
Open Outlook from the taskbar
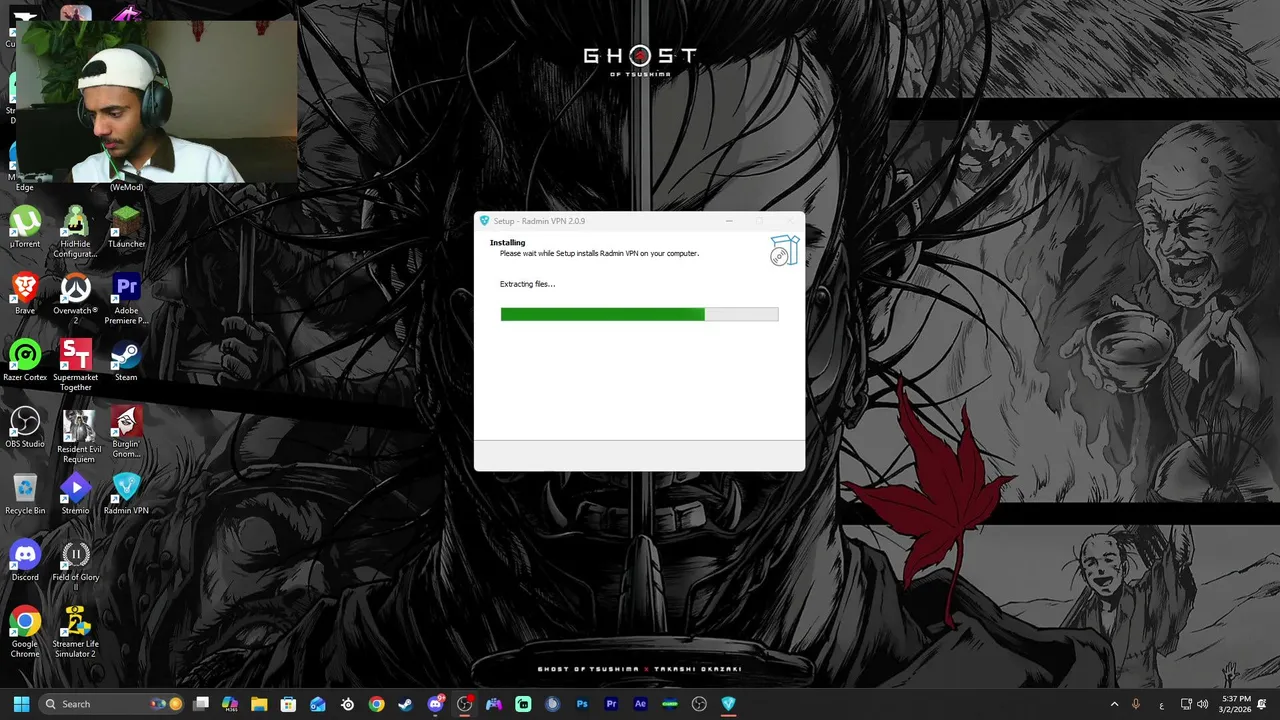(x=318, y=704)
